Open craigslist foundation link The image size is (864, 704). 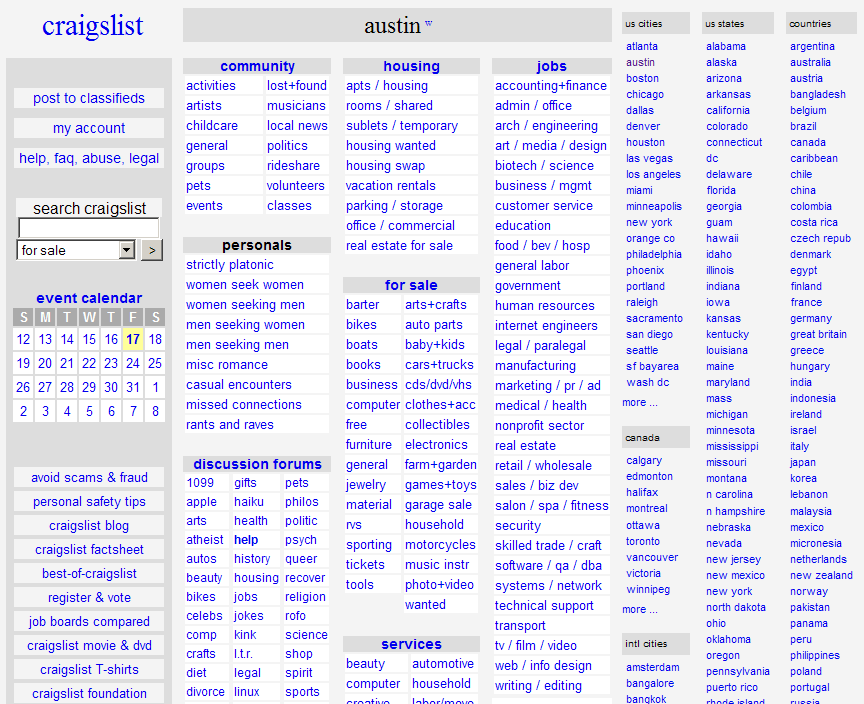click(89, 694)
